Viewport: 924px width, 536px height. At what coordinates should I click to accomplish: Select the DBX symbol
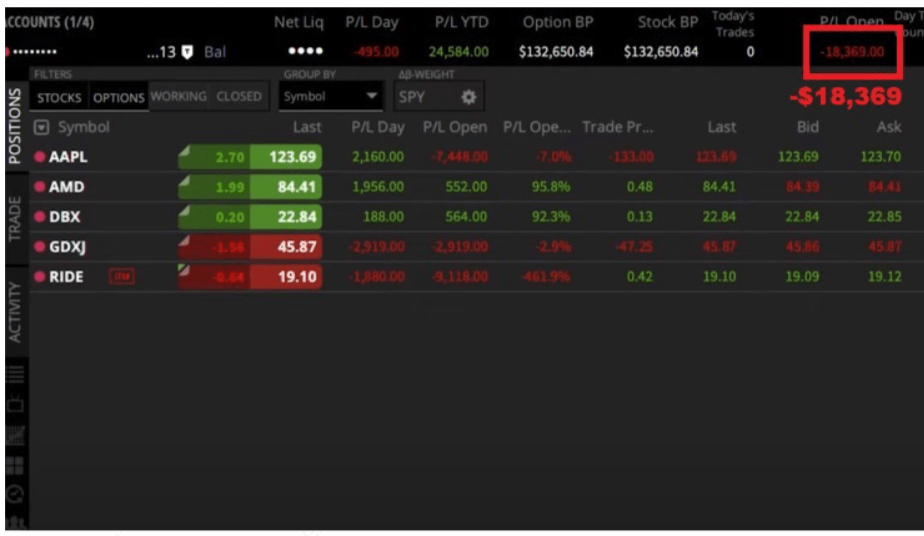64,217
